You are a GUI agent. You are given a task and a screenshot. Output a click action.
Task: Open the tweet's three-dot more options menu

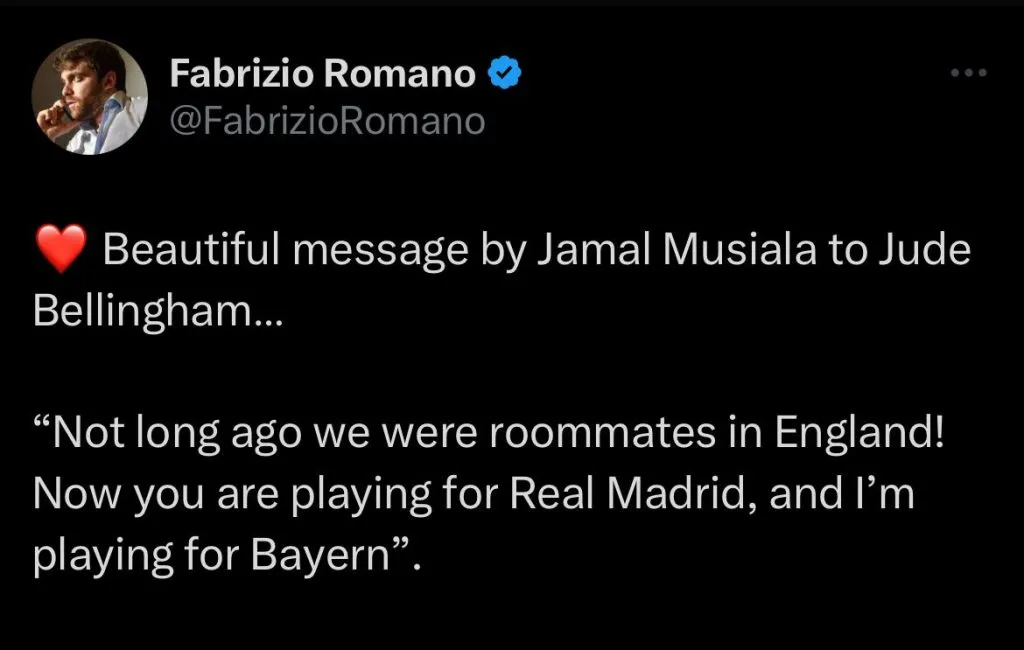(x=968, y=73)
